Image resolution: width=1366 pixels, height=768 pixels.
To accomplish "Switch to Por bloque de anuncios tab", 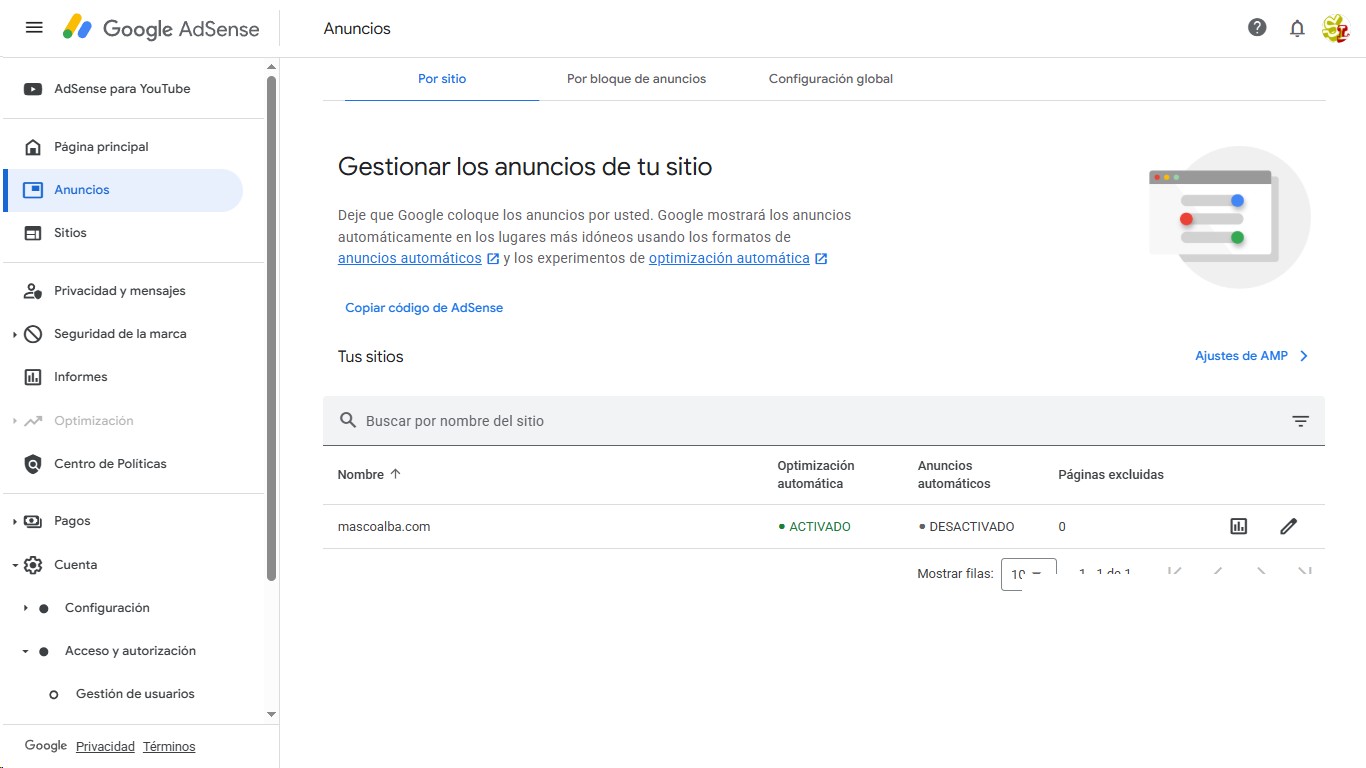I will point(636,79).
